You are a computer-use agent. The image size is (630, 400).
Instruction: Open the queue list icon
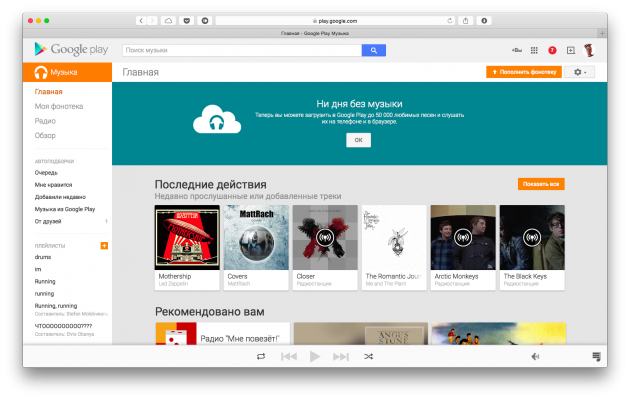[596, 356]
